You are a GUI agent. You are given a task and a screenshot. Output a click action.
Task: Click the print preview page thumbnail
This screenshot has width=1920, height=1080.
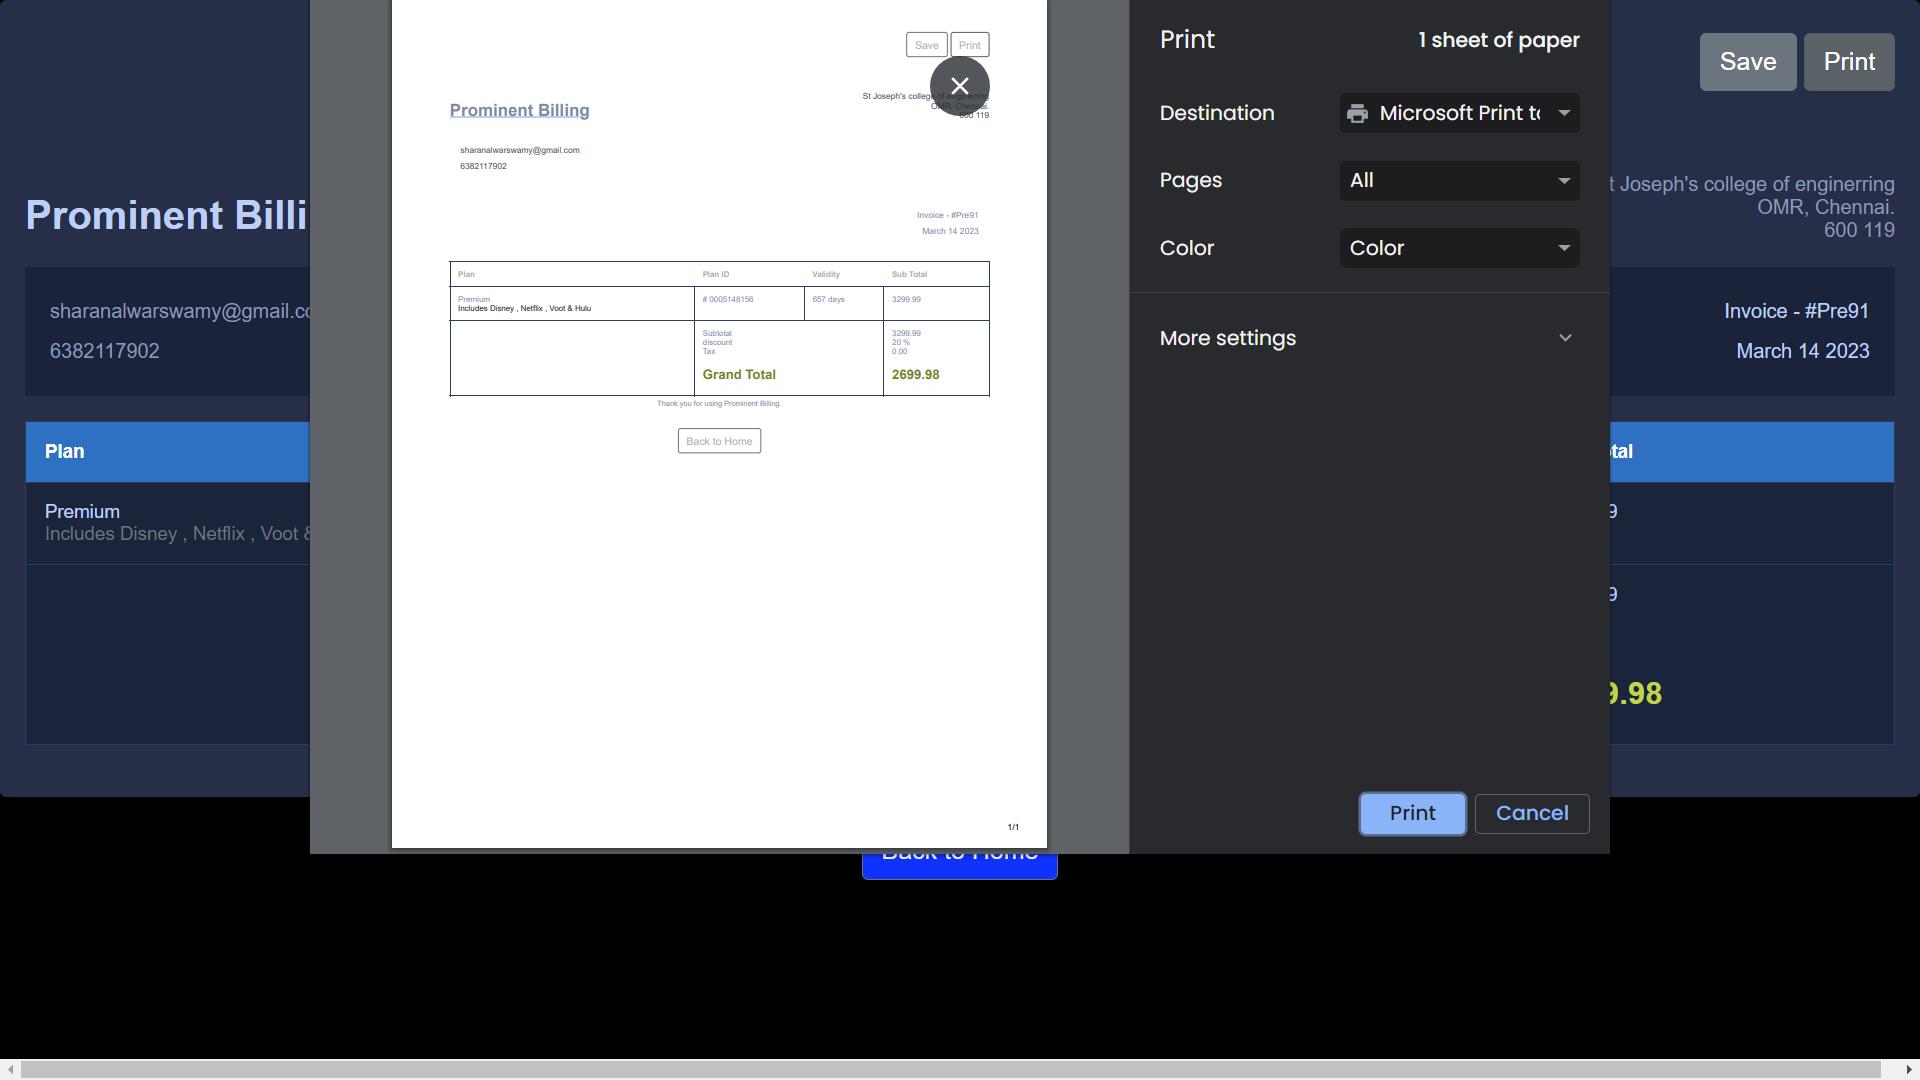pos(719,424)
